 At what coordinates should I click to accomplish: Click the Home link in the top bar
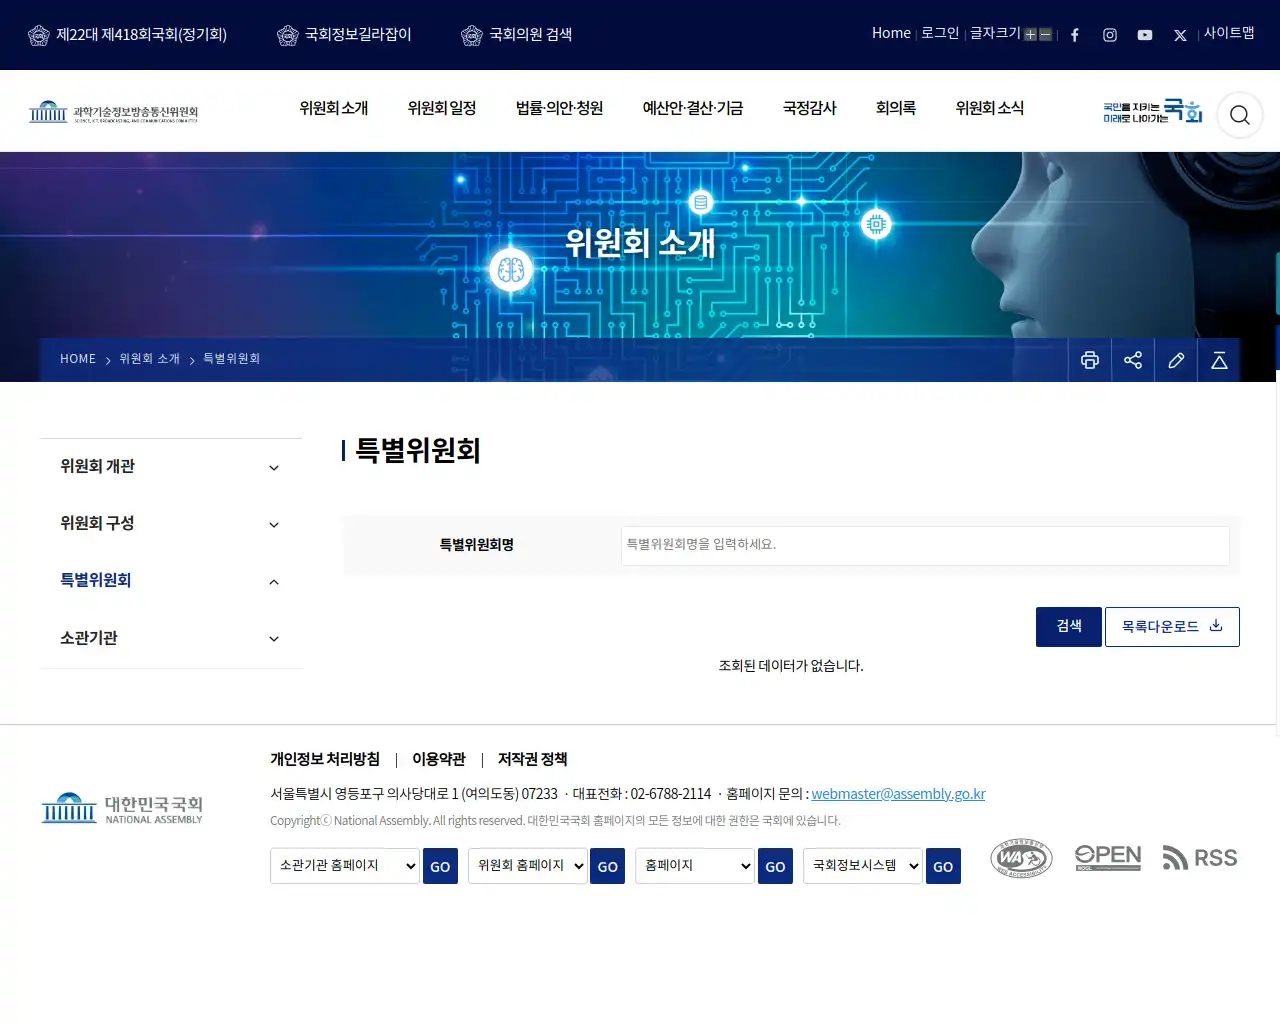pos(891,33)
